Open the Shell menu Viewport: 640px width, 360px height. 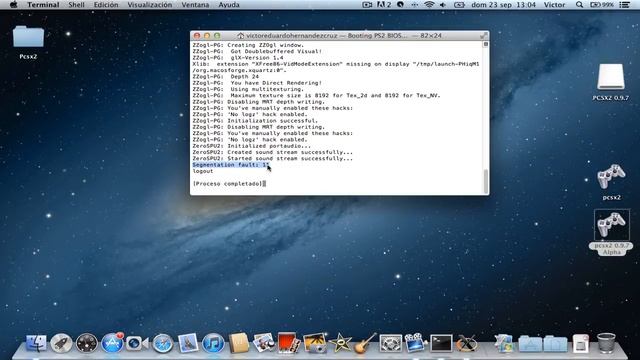click(76, 5)
